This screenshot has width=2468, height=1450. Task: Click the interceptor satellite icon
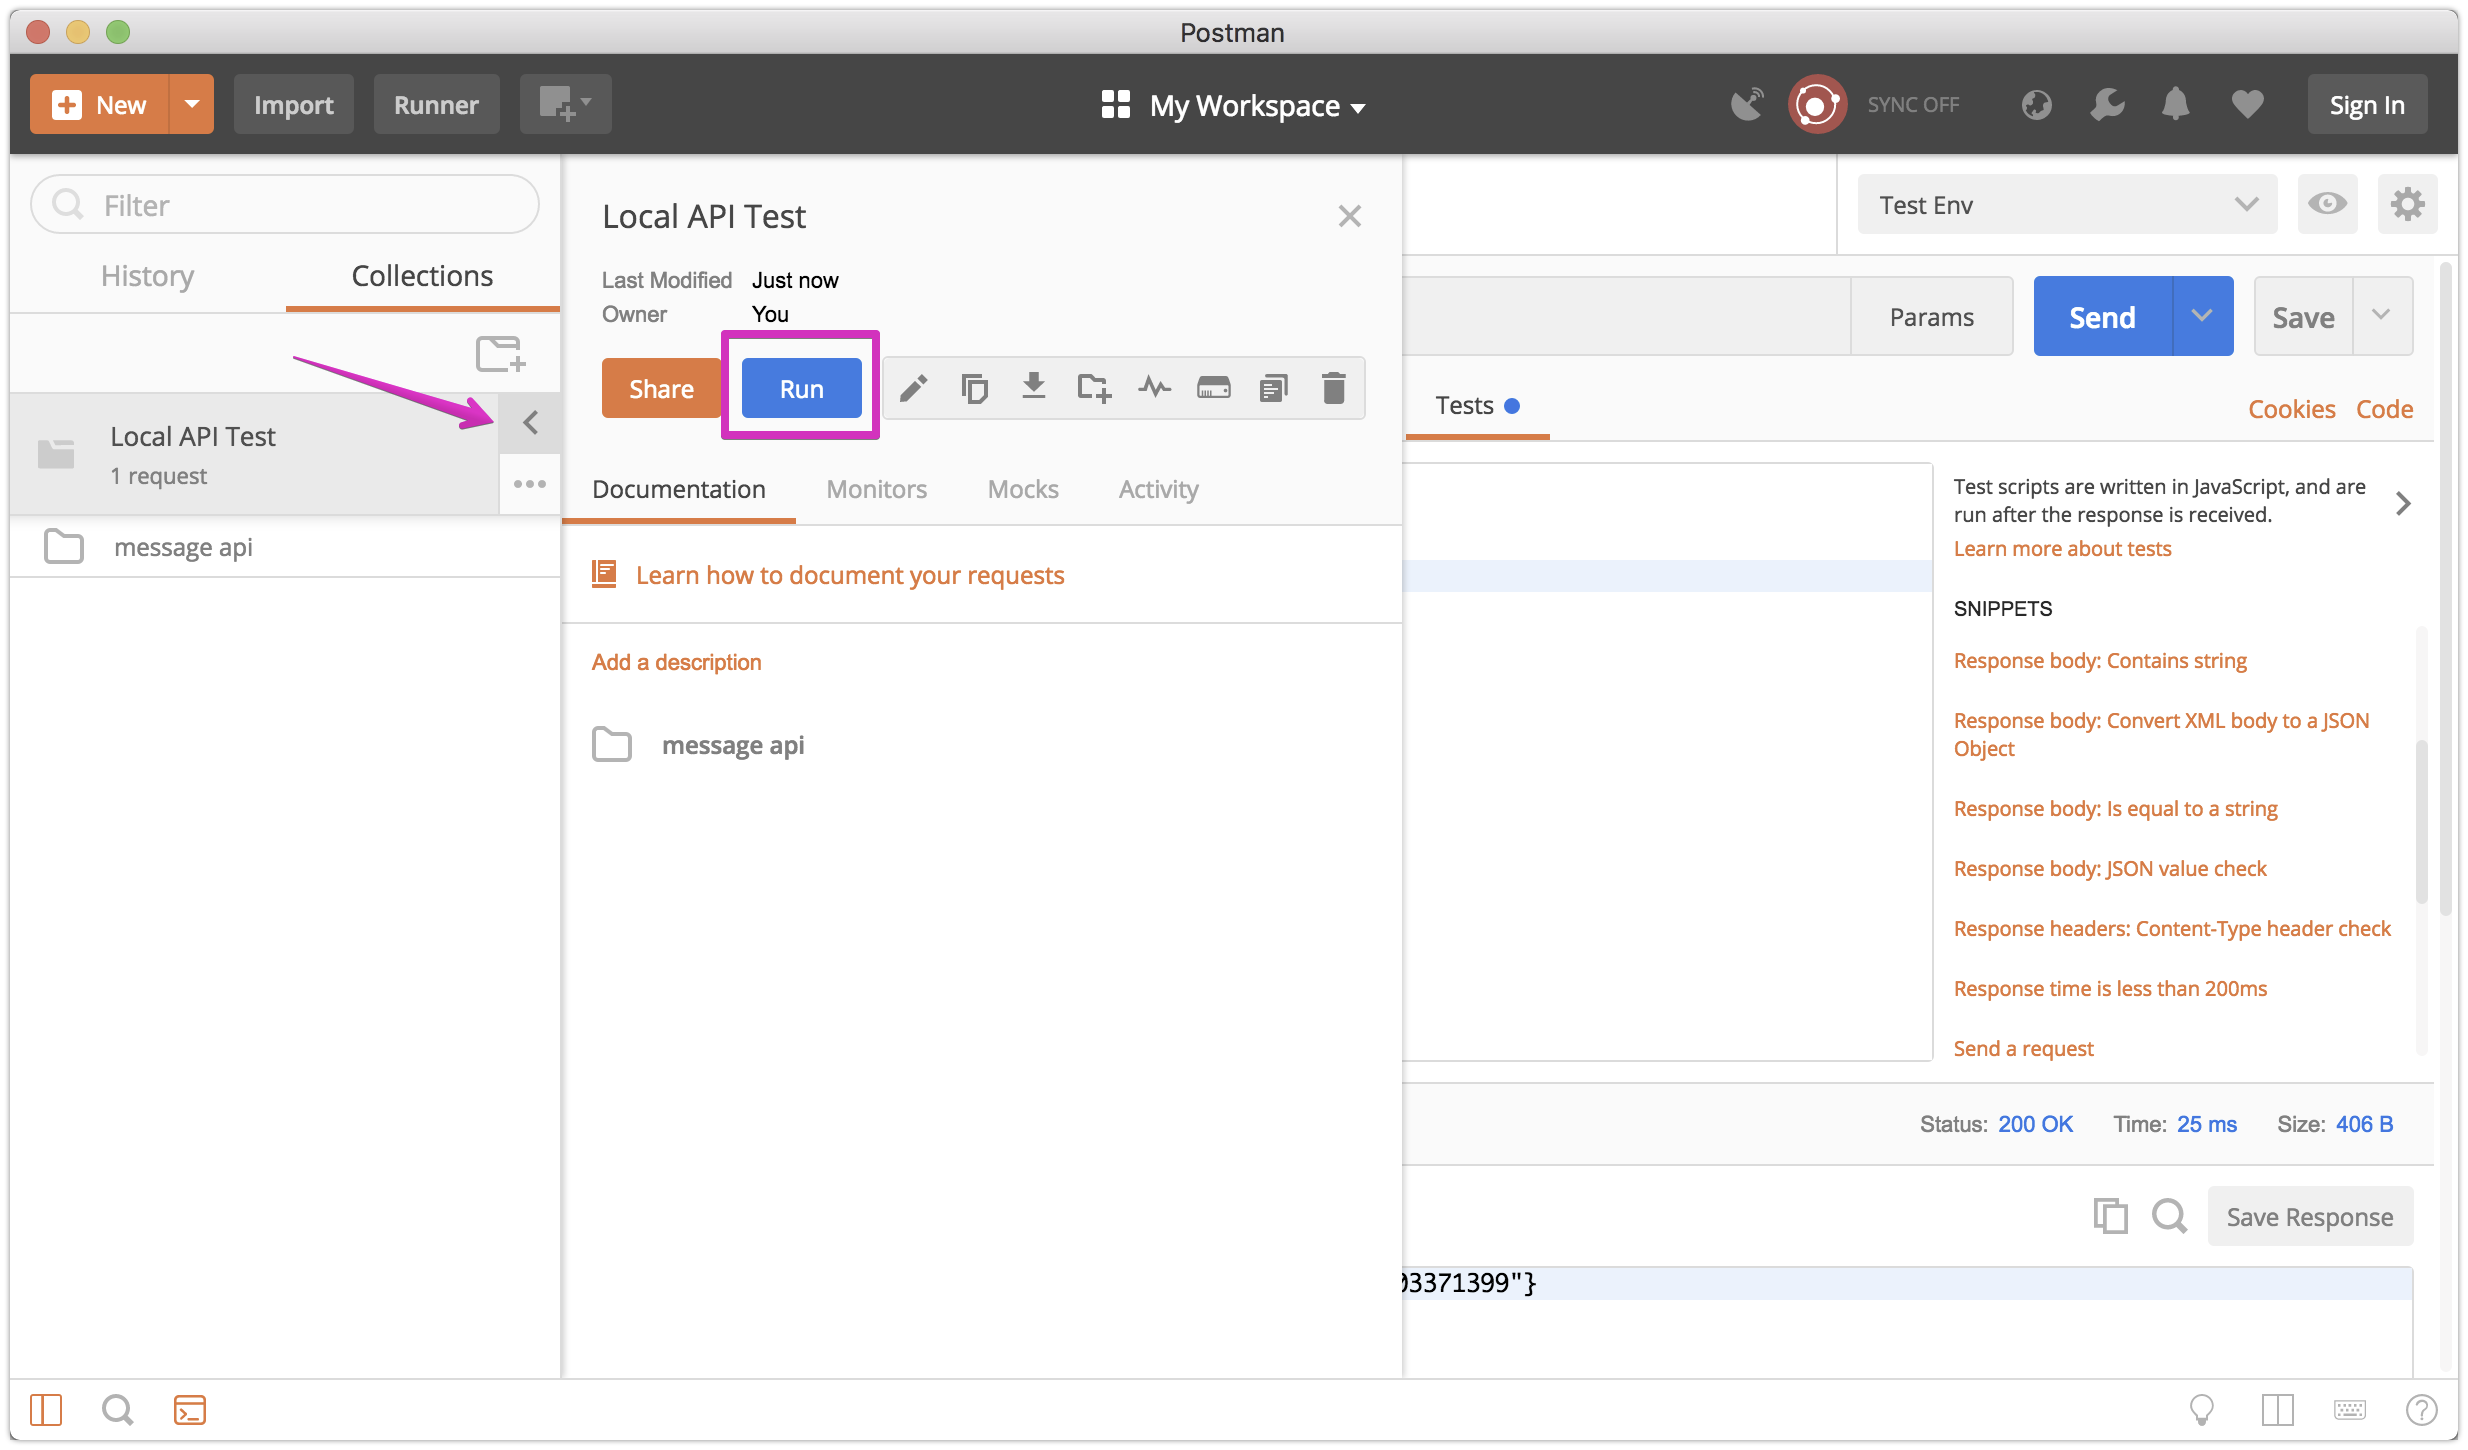point(1748,104)
